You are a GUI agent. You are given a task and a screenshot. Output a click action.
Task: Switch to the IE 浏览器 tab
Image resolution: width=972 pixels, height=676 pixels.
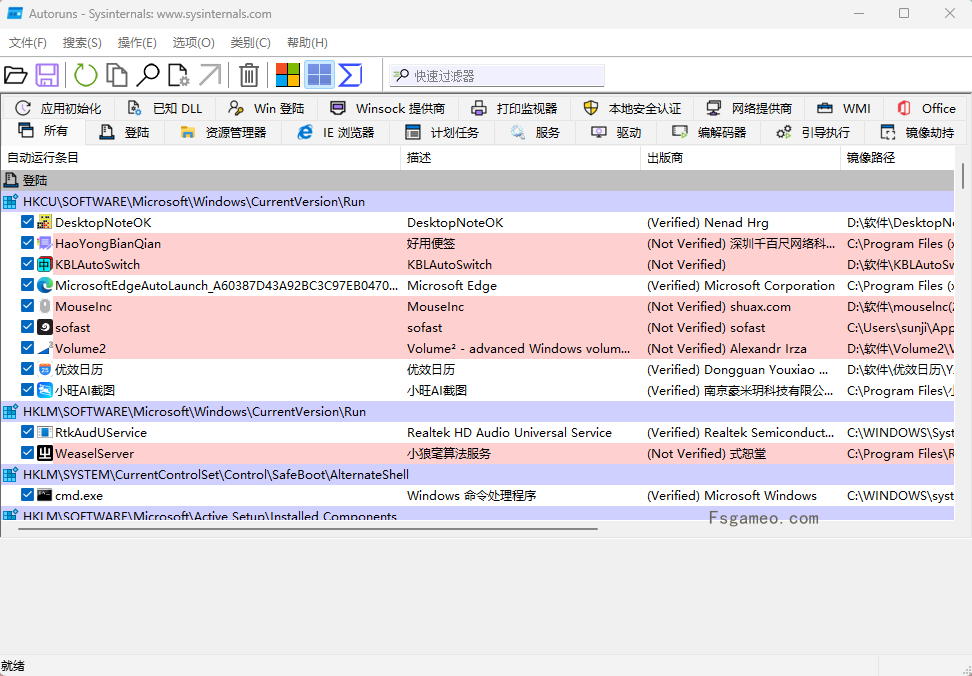(336, 133)
